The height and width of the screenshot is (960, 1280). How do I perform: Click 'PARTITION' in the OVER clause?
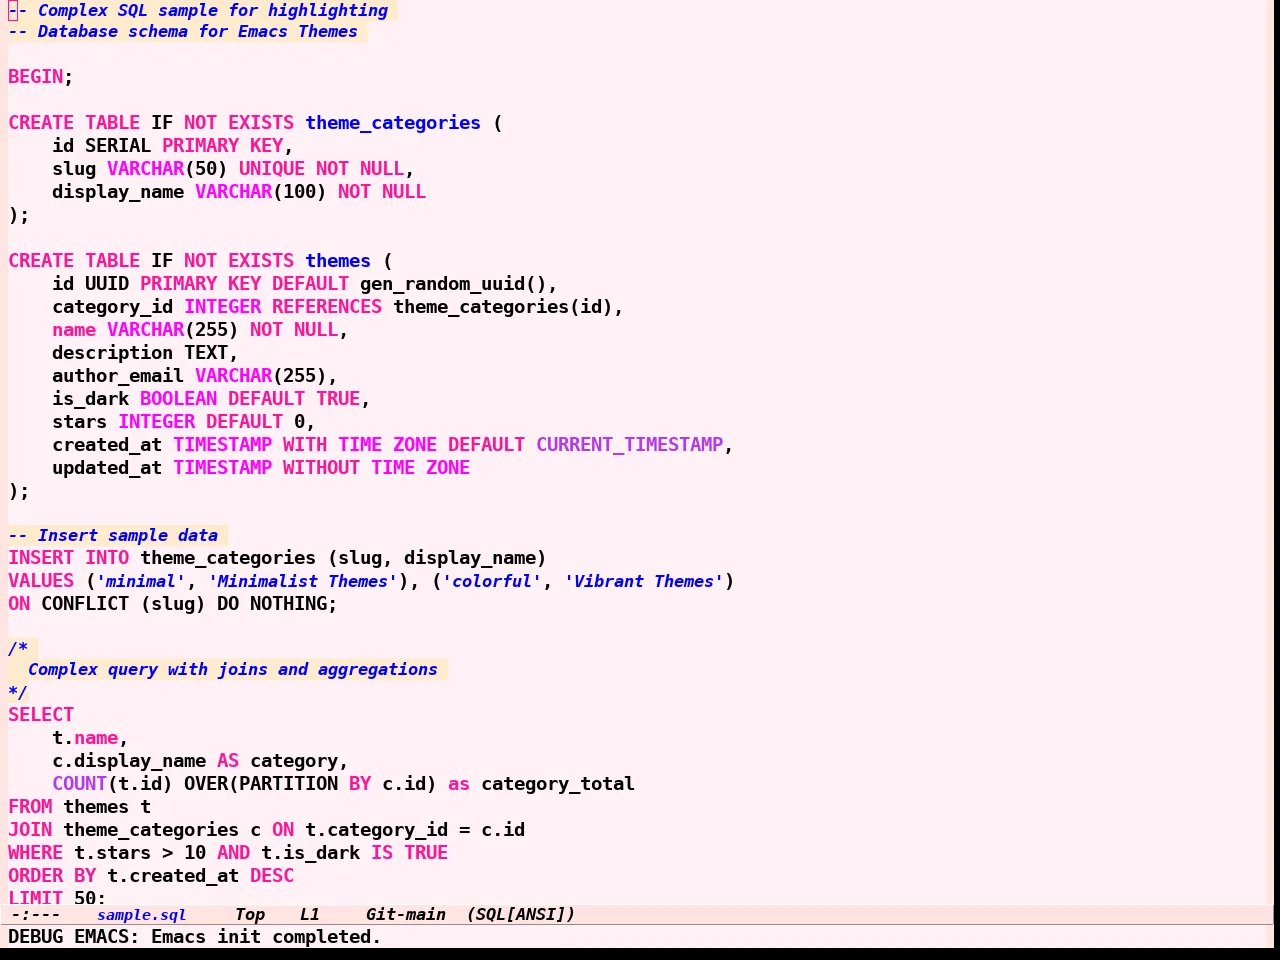[x=288, y=784]
